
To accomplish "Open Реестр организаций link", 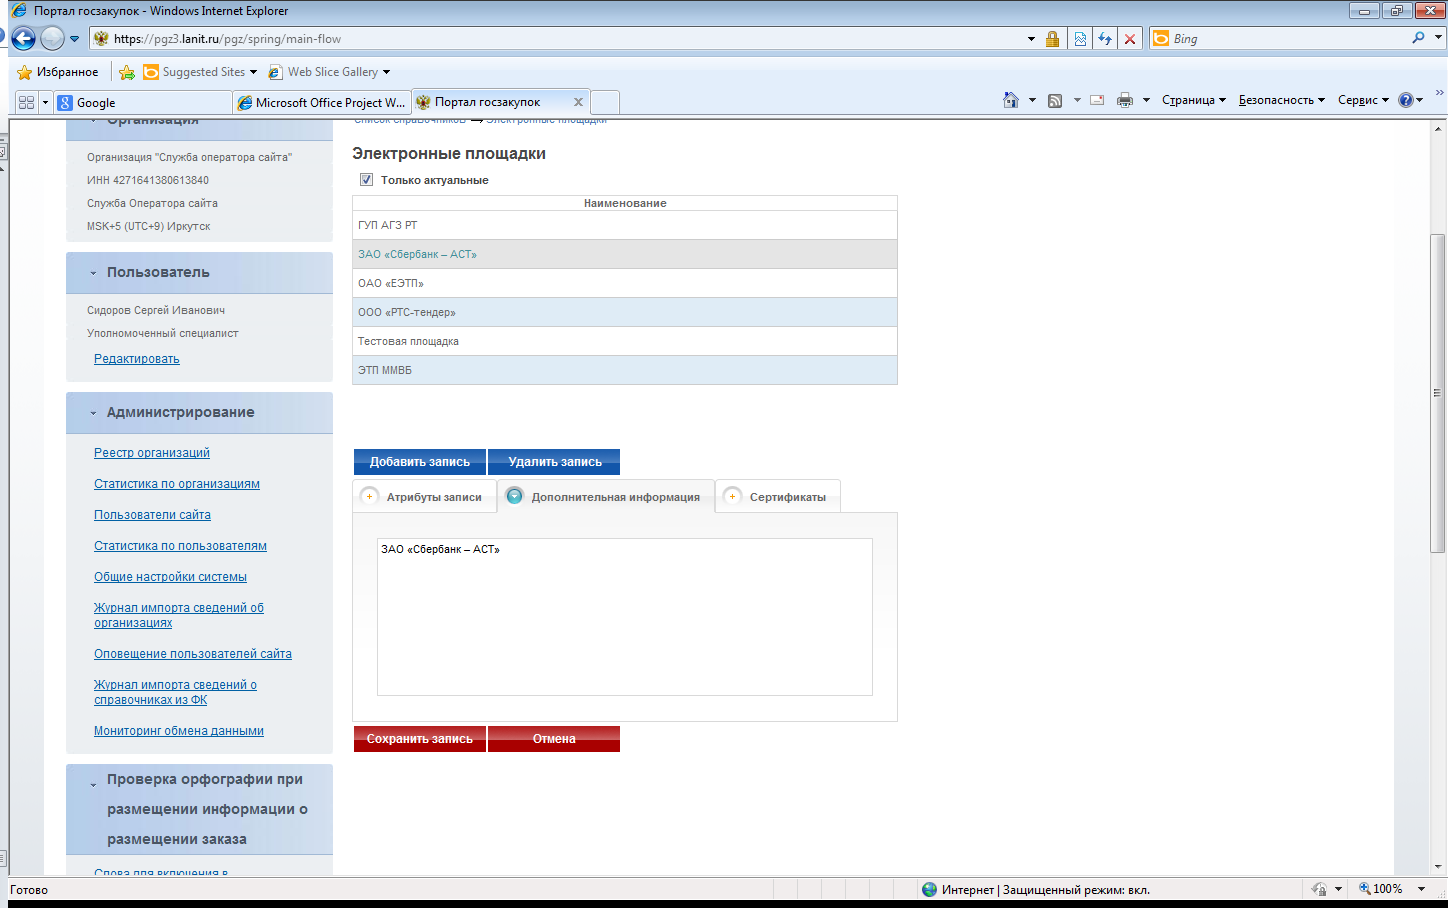I will click(152, 453).
